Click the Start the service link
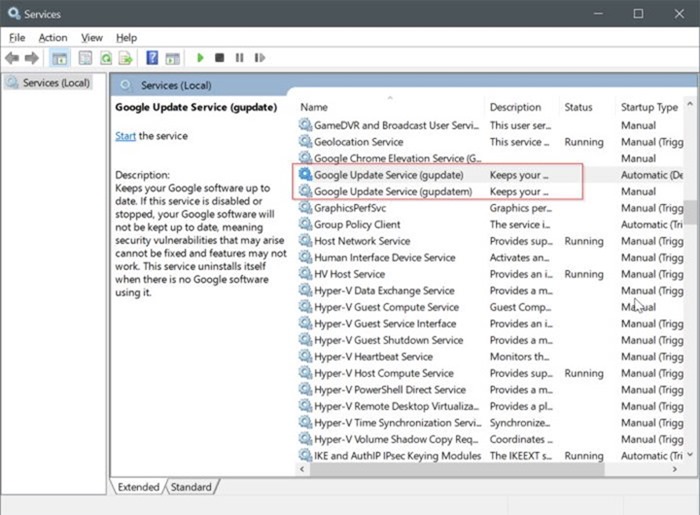This screenshot has width=700, height=515. click(x=125, y=136)
